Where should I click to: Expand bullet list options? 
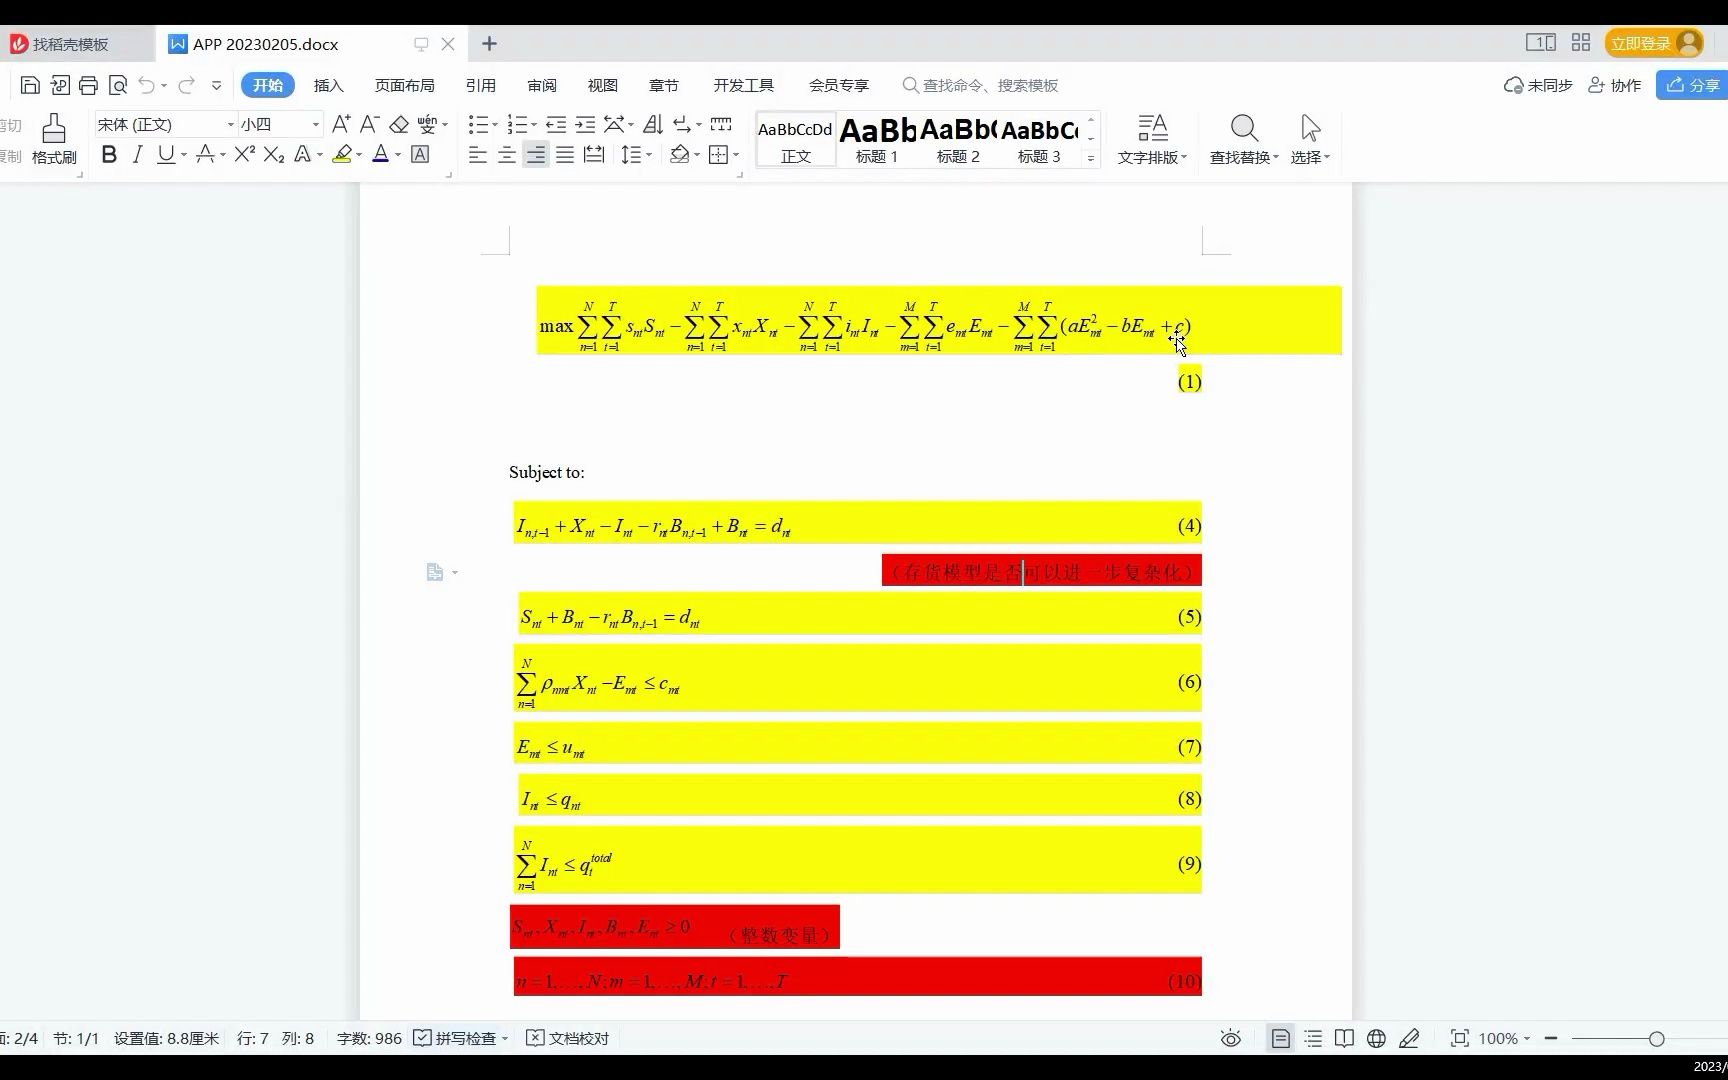[495, 125]
